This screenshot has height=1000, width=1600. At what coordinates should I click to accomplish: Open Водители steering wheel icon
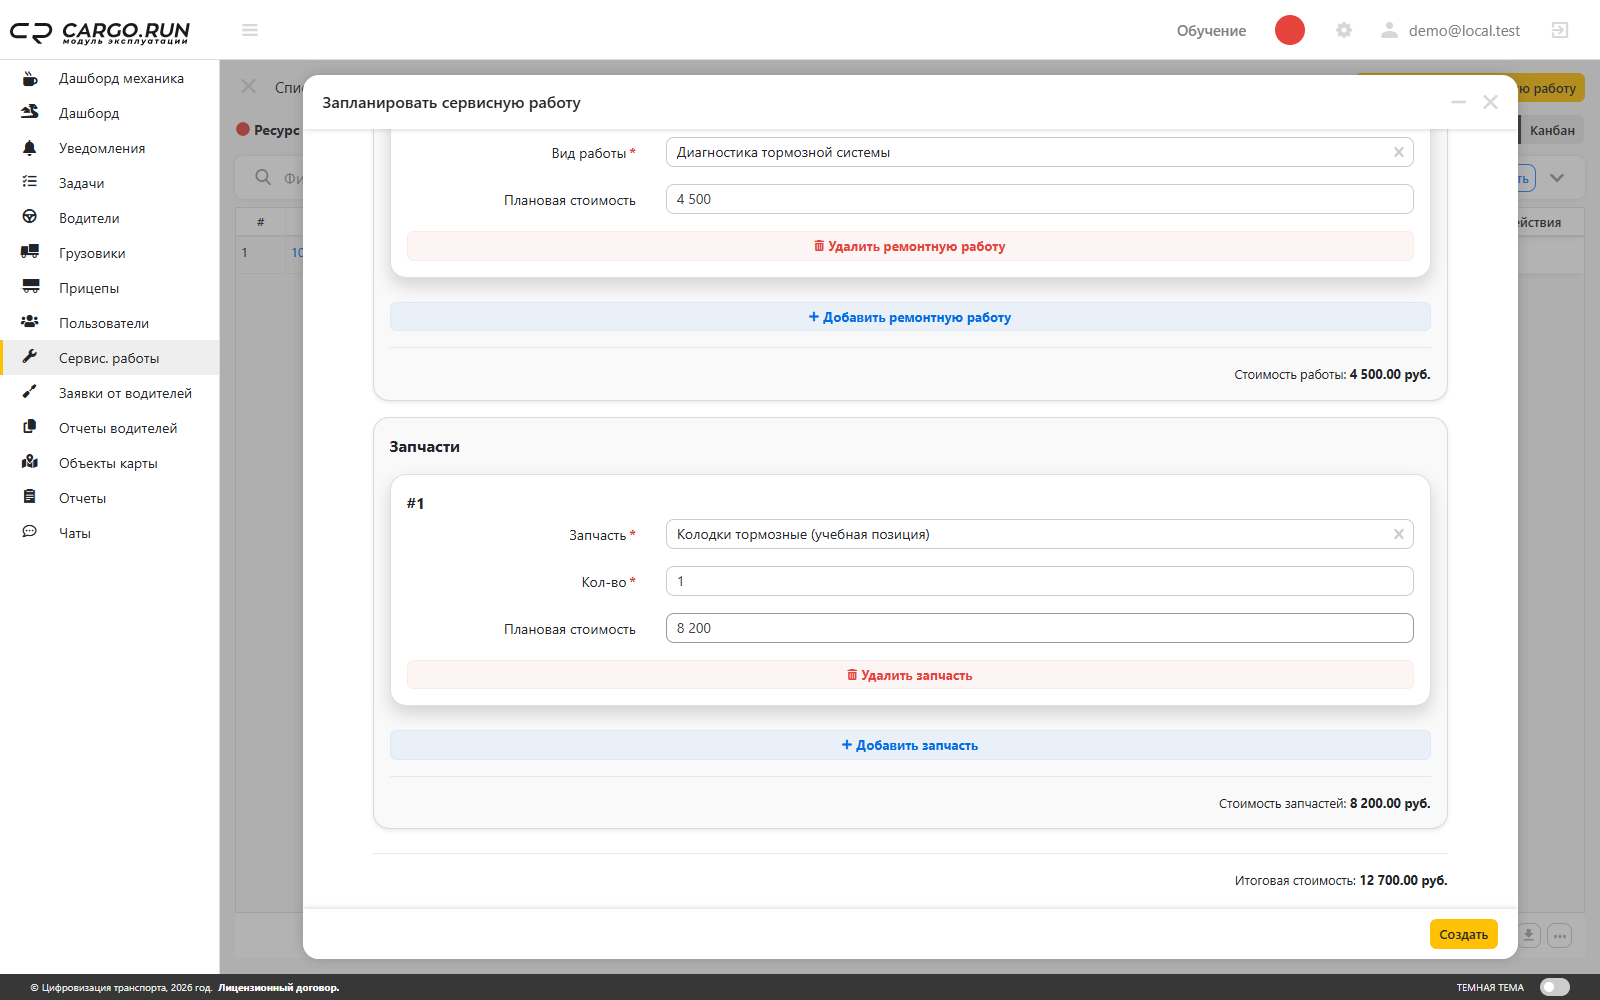point(30,218)
